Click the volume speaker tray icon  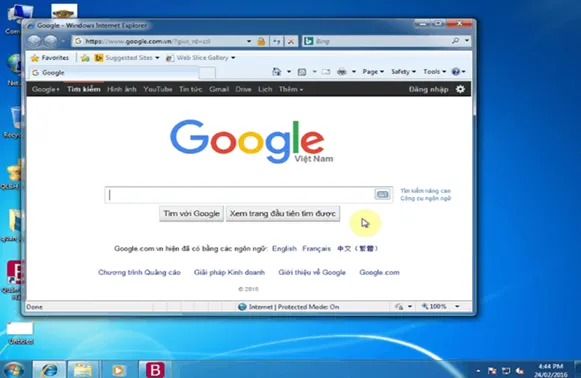[520, 371]
